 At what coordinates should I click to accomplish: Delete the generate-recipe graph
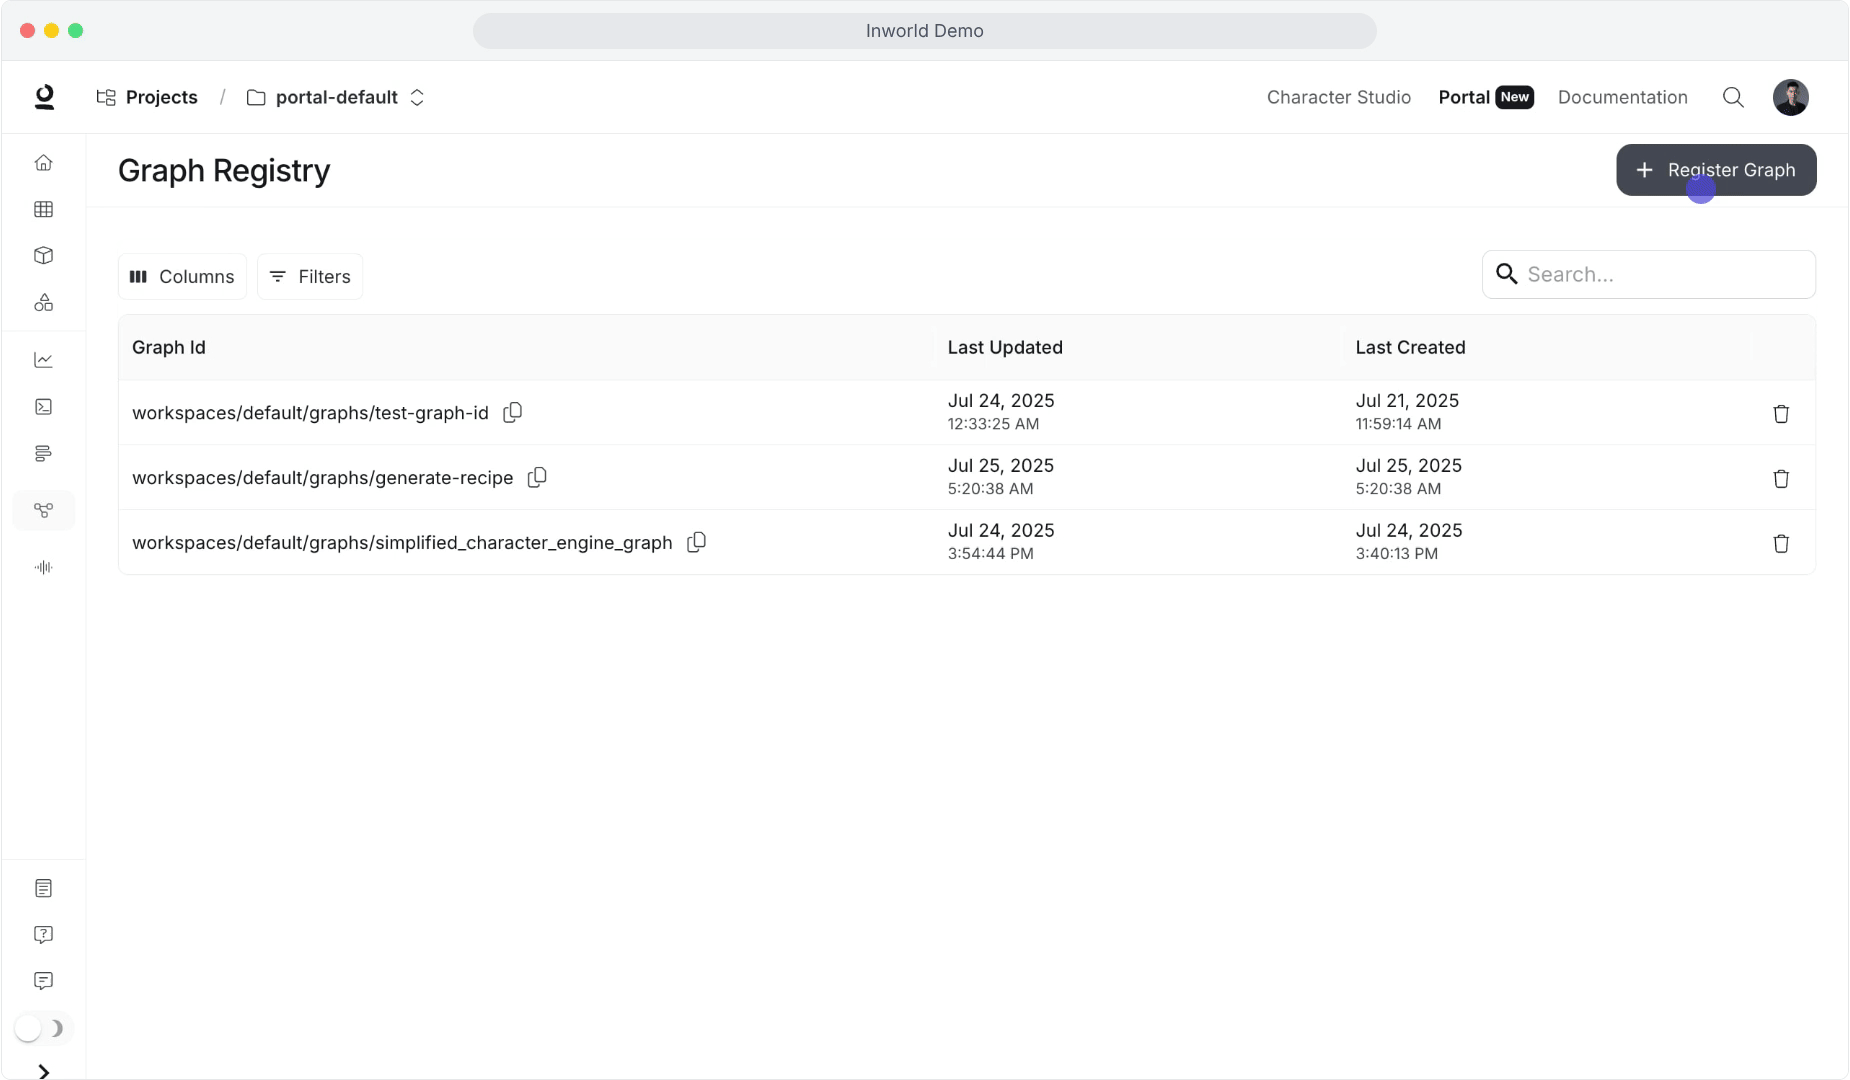(x=1781, y=478)
